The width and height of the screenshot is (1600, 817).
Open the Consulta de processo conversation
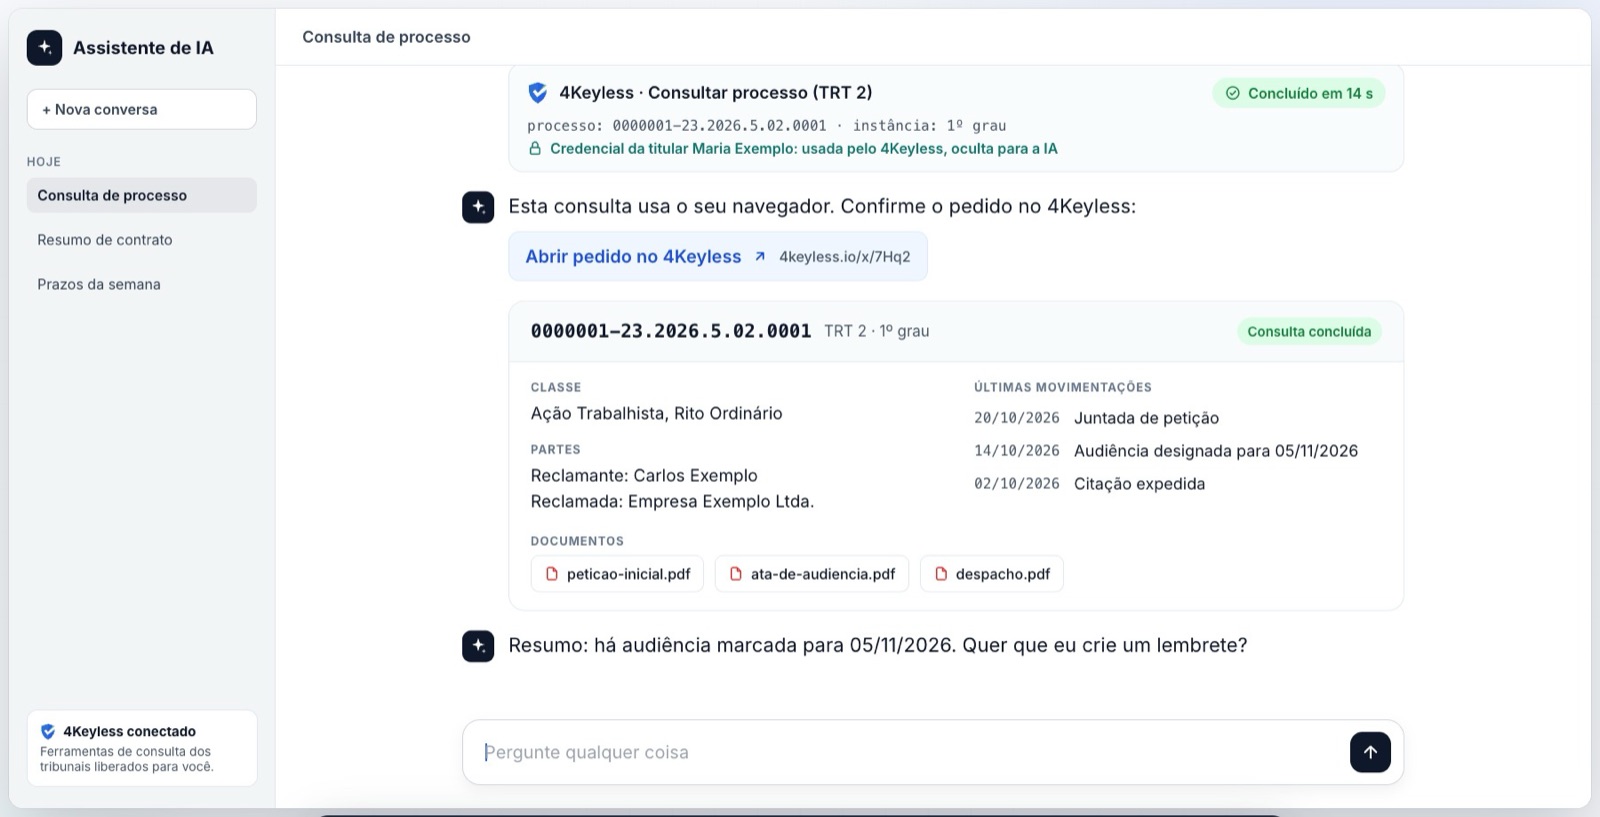[x=142, y=195]
